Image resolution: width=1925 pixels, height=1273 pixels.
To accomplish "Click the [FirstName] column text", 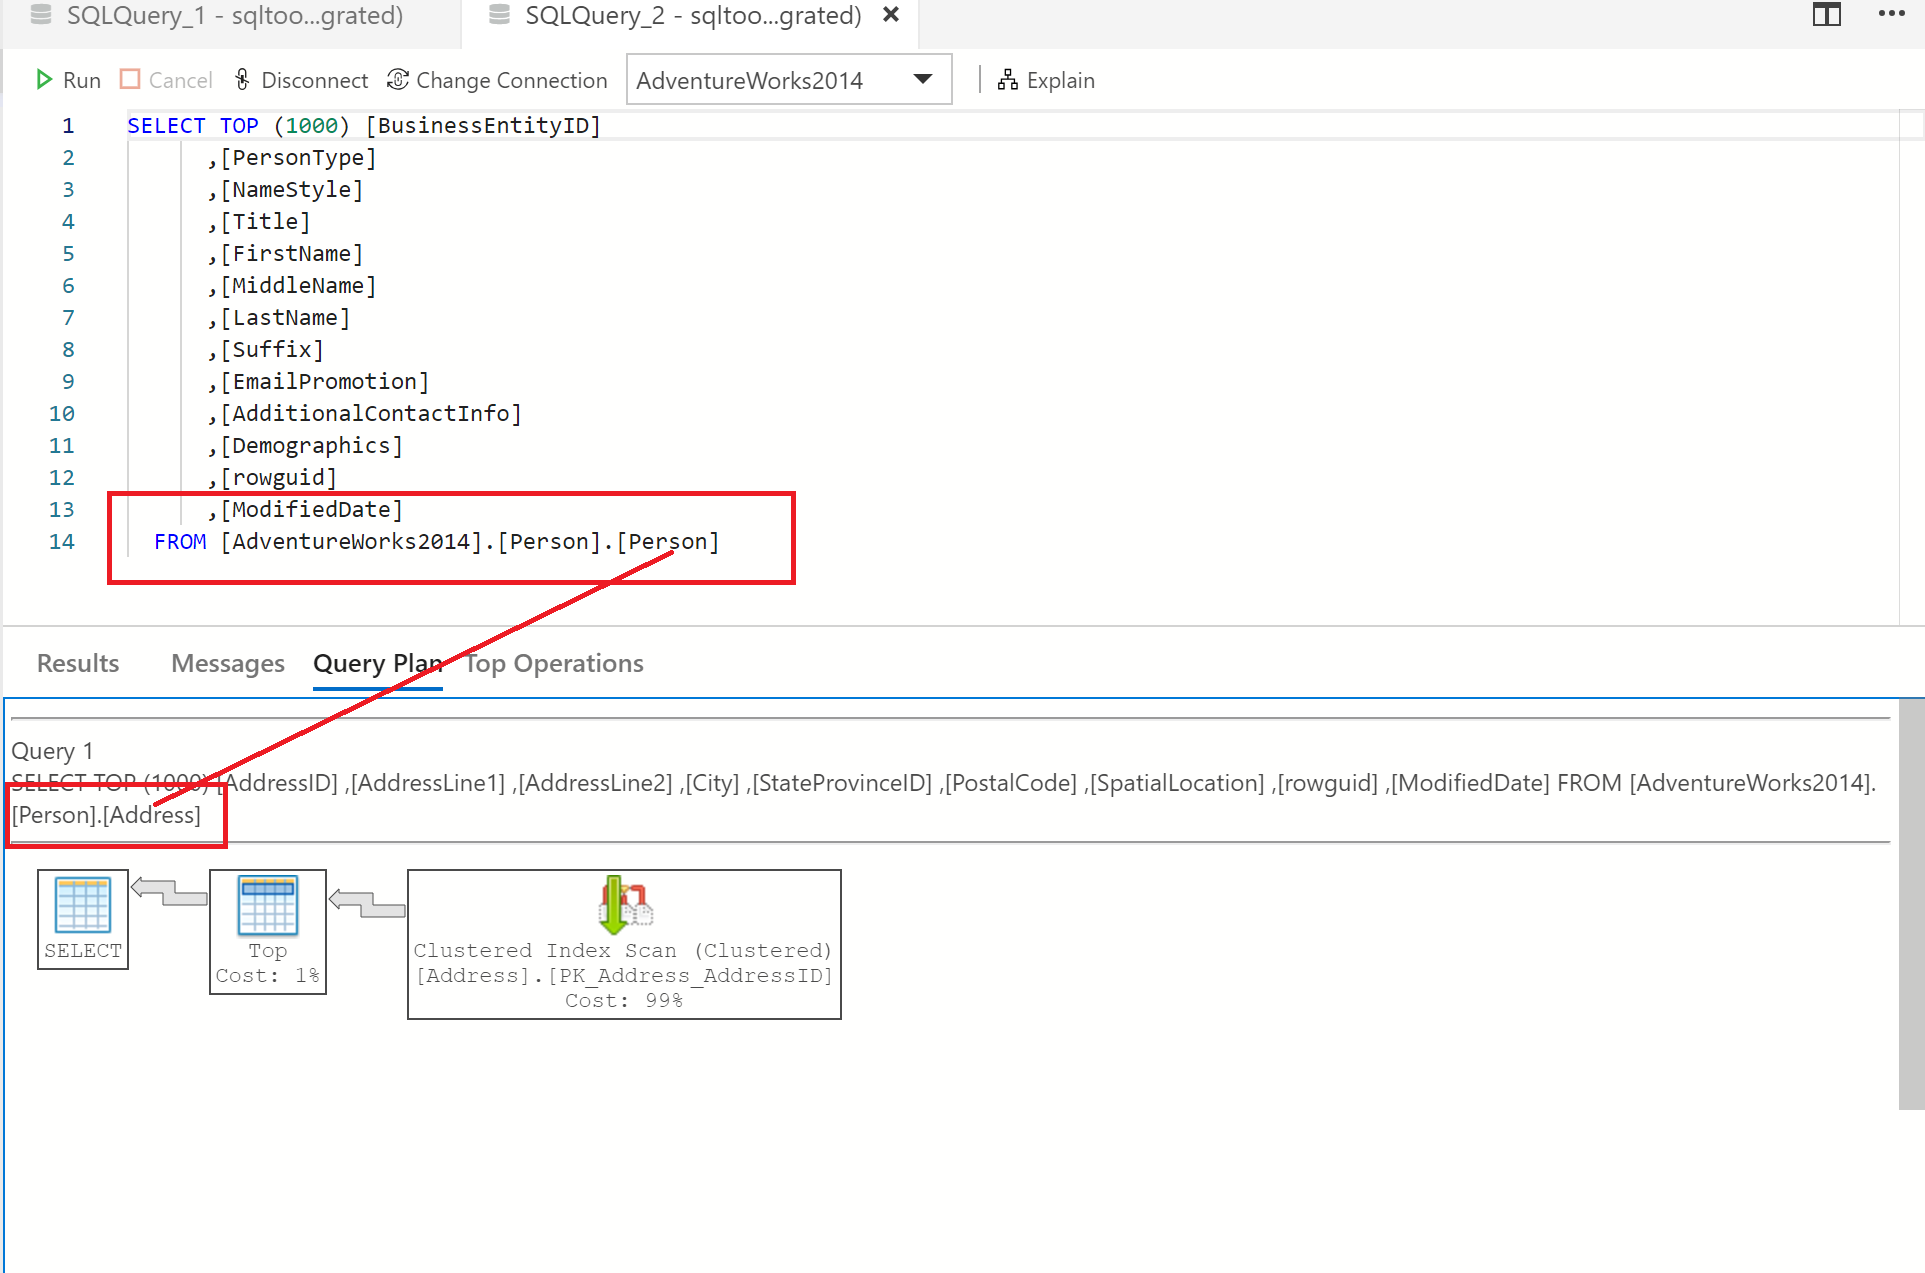I will [x=291, y=253].
